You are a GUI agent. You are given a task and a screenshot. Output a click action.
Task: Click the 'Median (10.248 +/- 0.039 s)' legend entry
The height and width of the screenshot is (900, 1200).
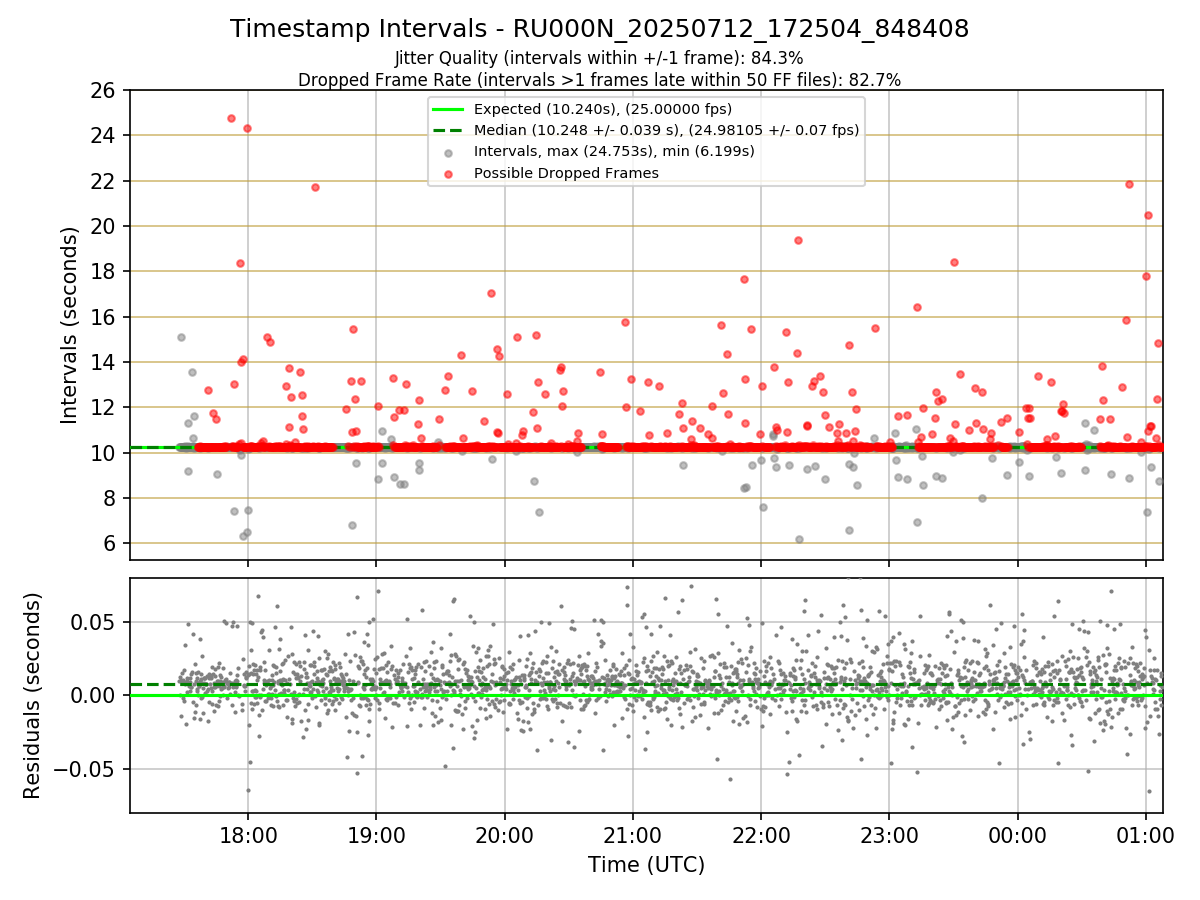(x=666, y=130)
